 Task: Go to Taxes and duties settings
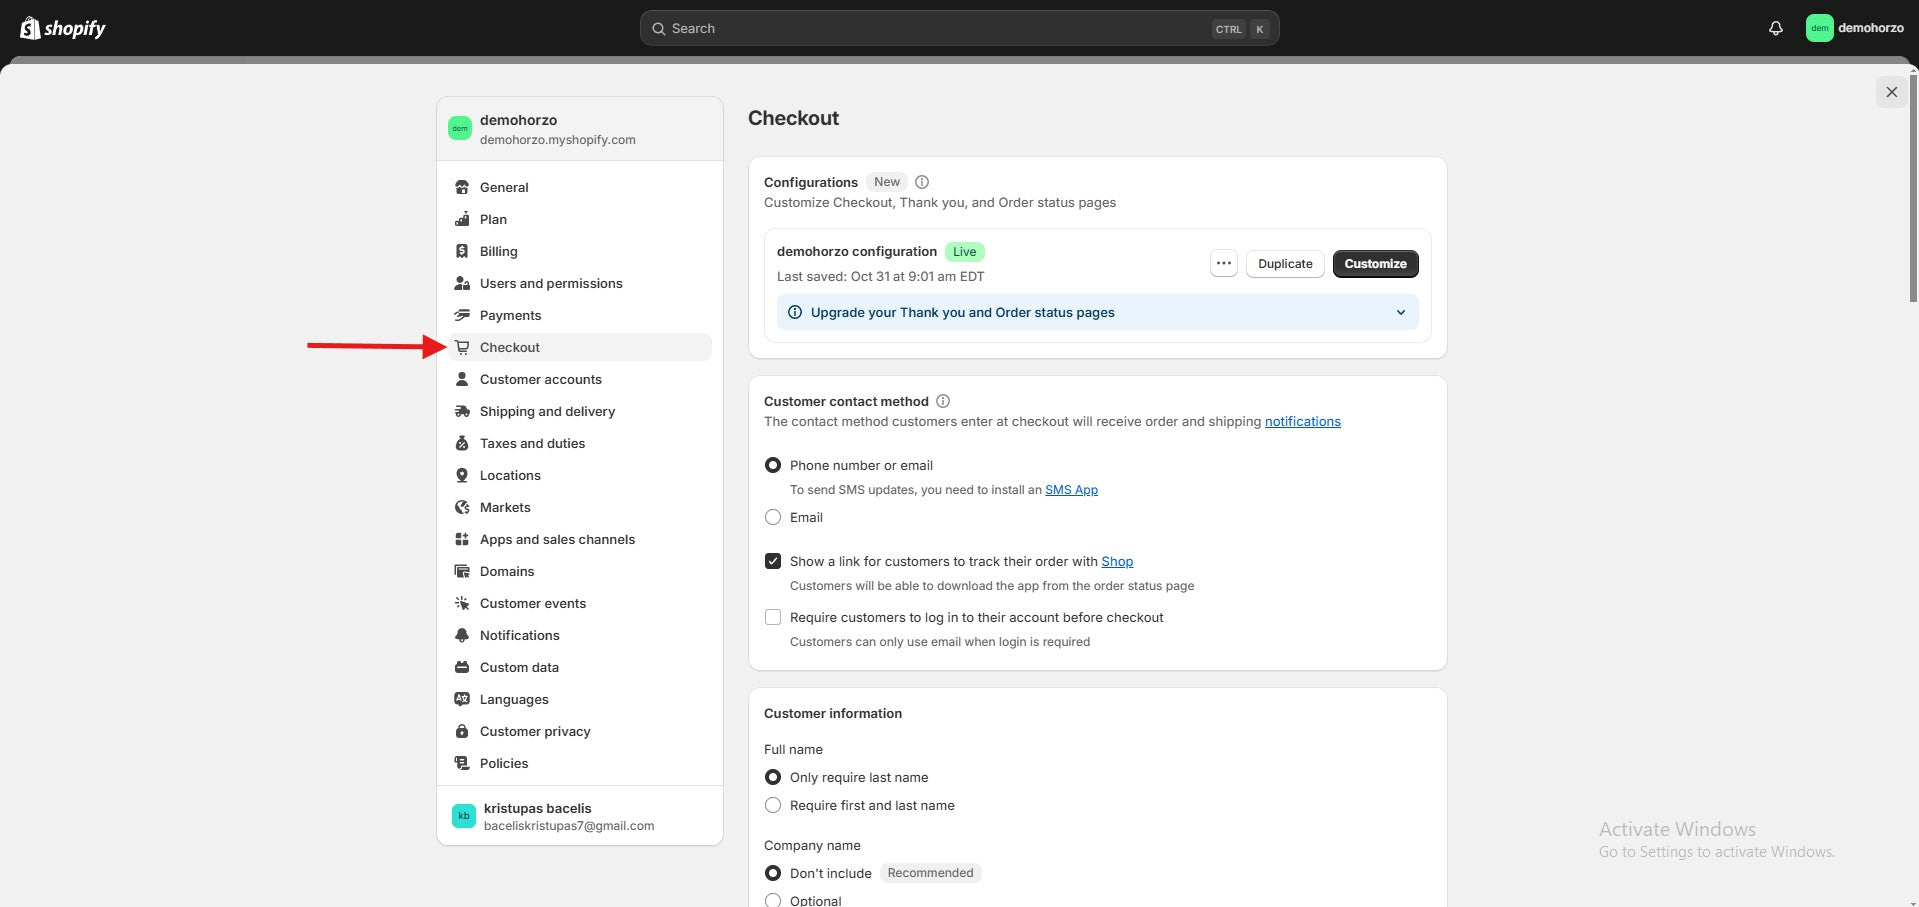(x=532, y=443)
